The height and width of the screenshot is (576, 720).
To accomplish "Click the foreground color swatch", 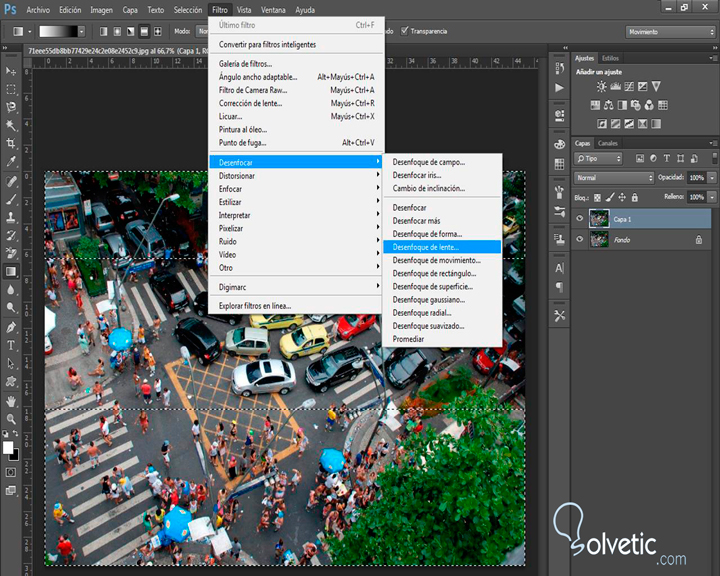I will click(8, 446).
